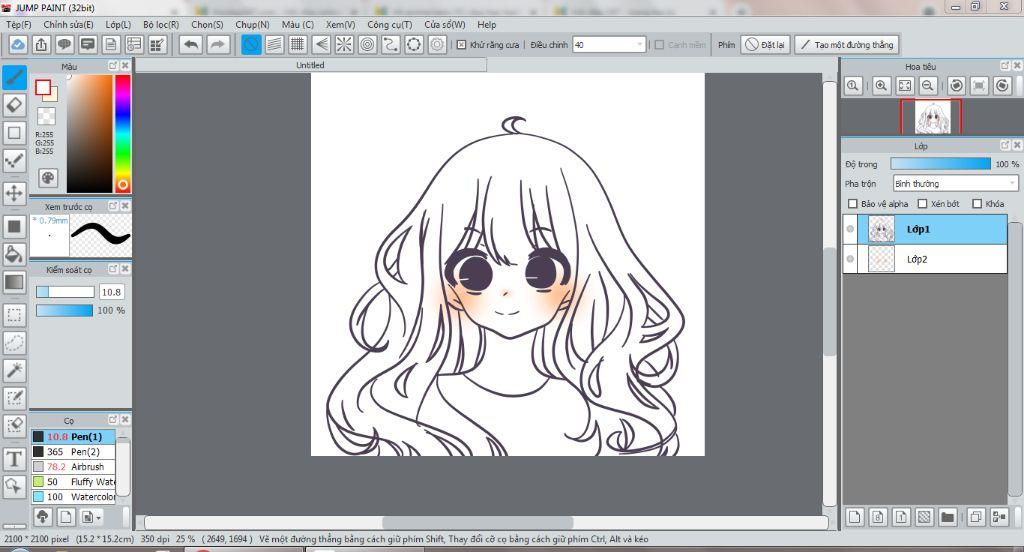Toggle the Xén bớt checkbox
1024x552 pixels.
[x=922, y=204]
